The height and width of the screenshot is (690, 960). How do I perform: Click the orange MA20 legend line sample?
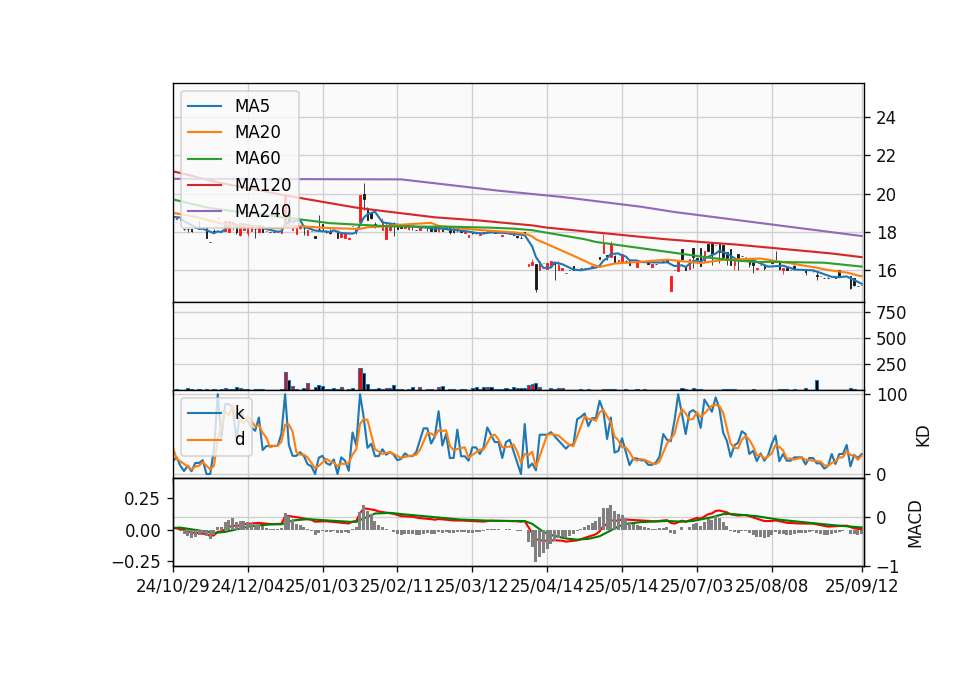pos(204,132)
